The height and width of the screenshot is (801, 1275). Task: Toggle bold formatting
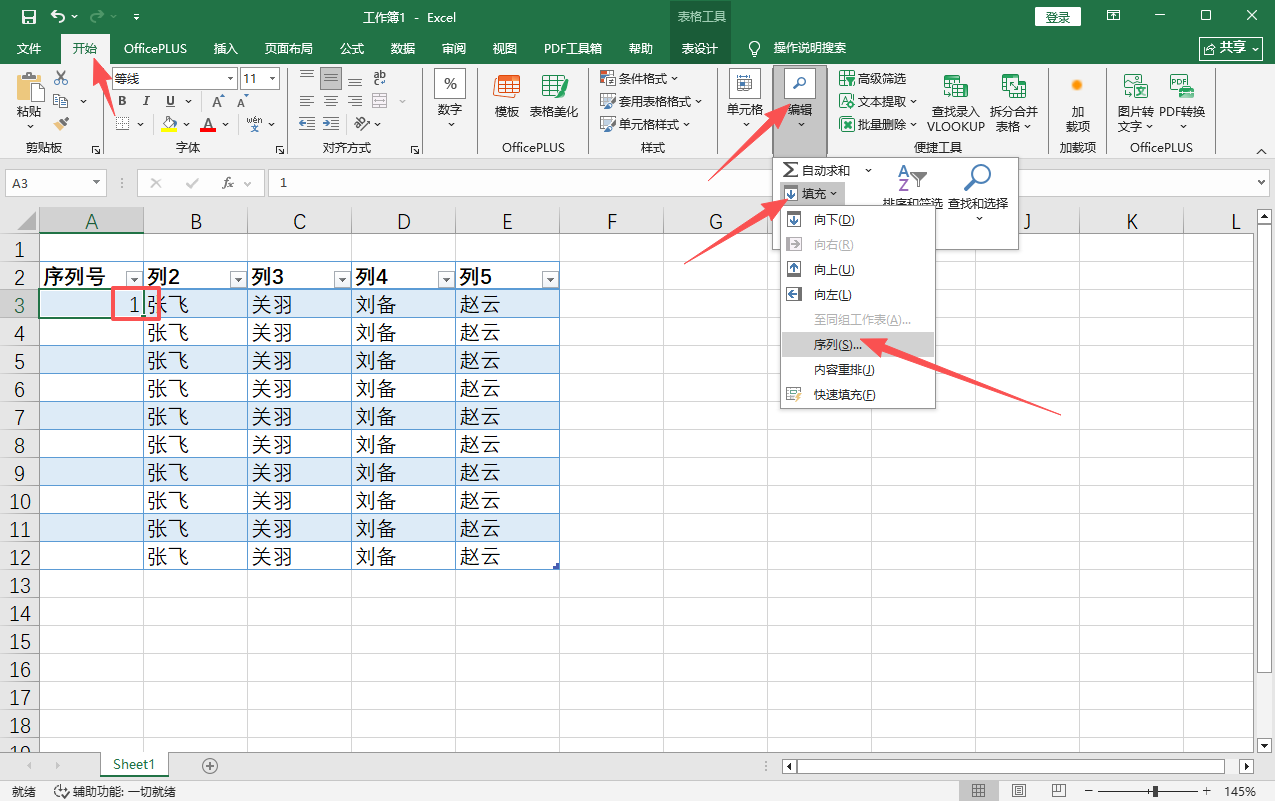122,101
